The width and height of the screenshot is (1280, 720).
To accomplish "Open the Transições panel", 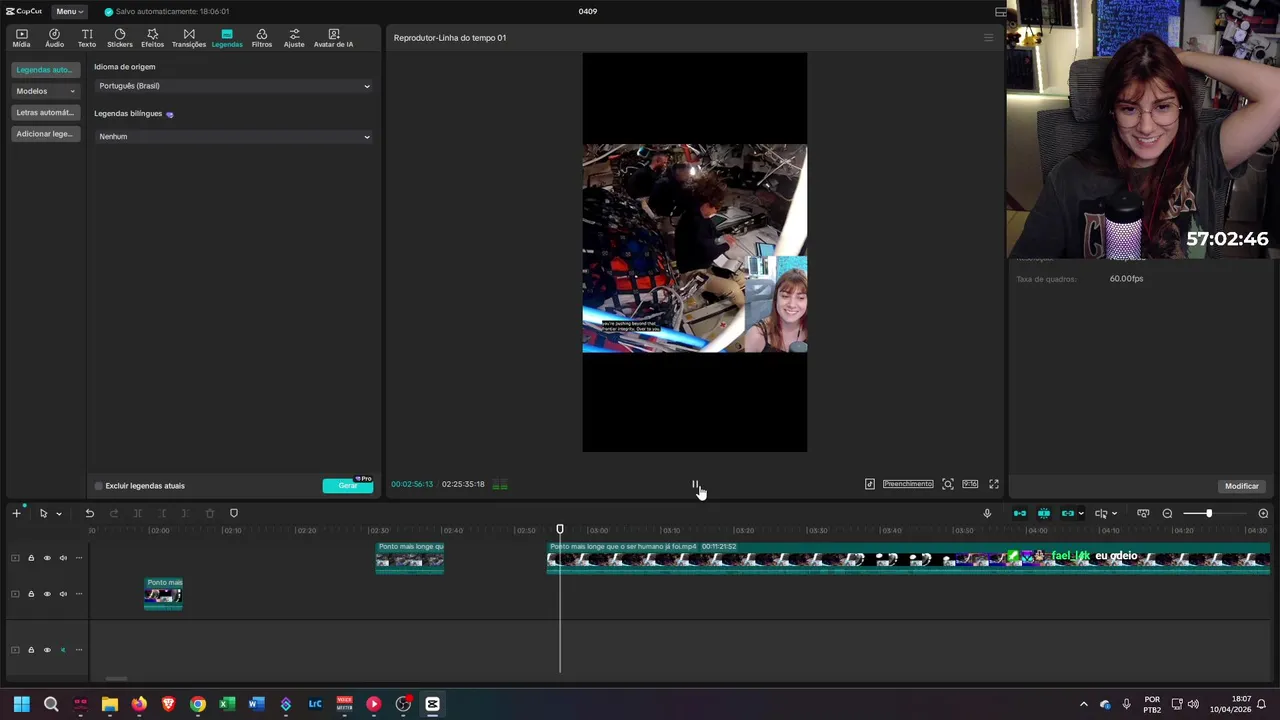I will pyautogui.click(x=189, y=38).
